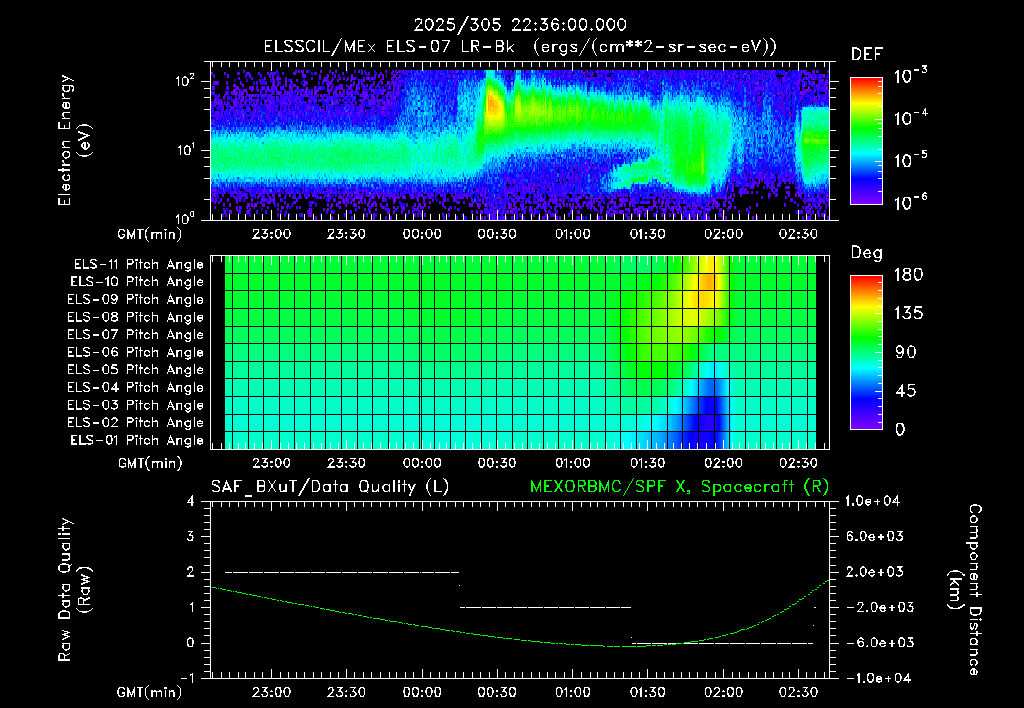1024x708 pixels.
Task: Click the green MEXORBMC/SPF X, Spacecraft (R) label
Action: [679, 487]
